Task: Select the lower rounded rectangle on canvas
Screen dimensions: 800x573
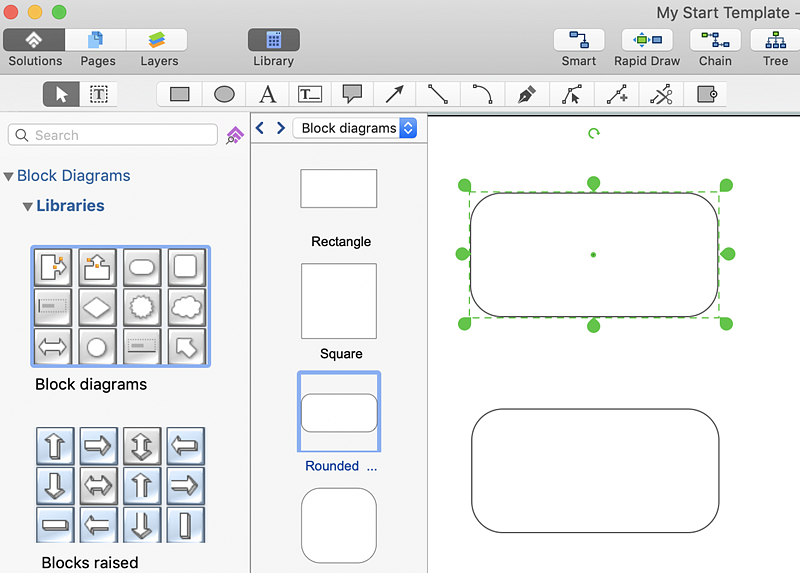Action: coord(595,470)
